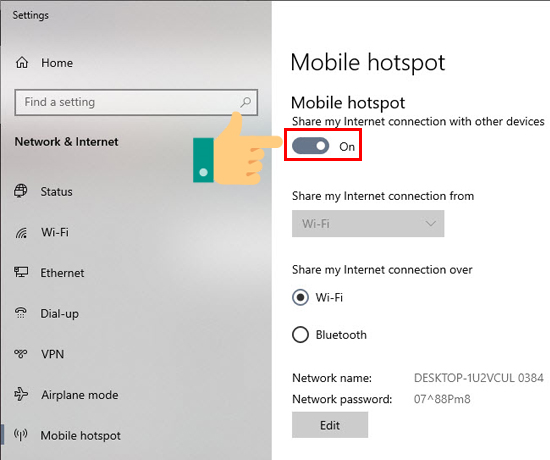Click the Status globe icon
550x460 pixels.
(21, 191)
